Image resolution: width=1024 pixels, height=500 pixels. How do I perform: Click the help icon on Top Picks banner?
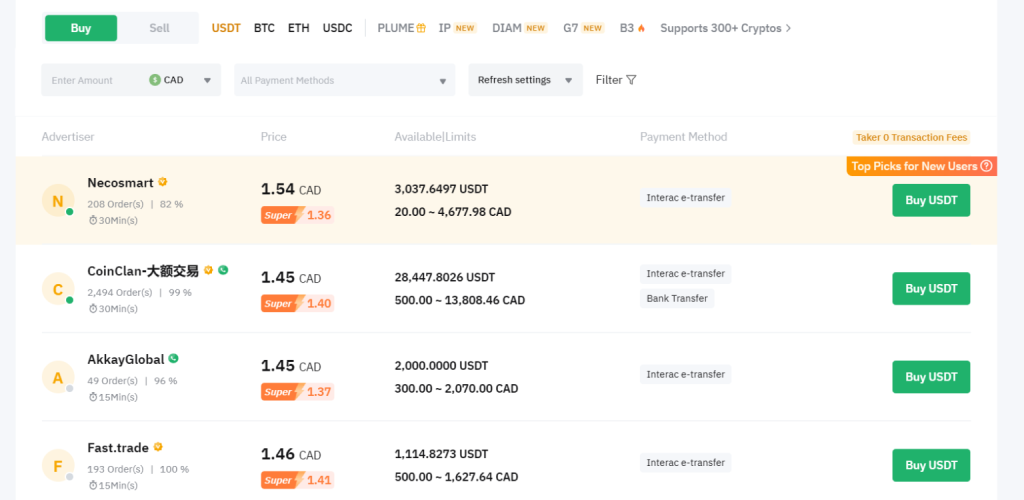click(x=986, y=166)
